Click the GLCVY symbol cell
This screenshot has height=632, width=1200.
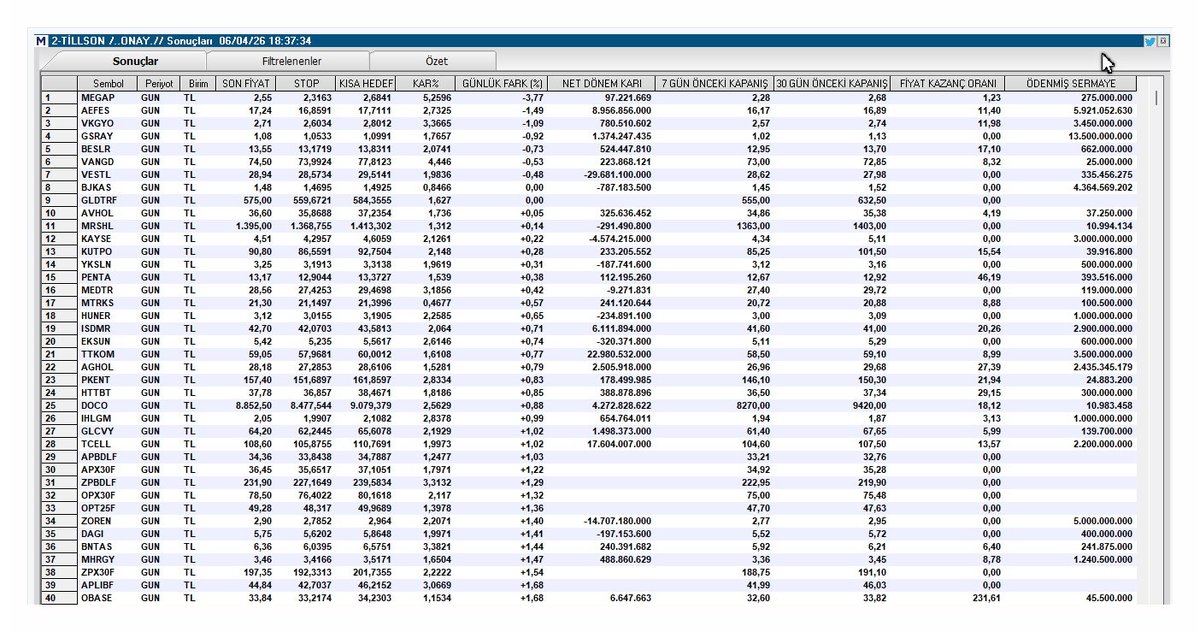(x=108, y=431)
